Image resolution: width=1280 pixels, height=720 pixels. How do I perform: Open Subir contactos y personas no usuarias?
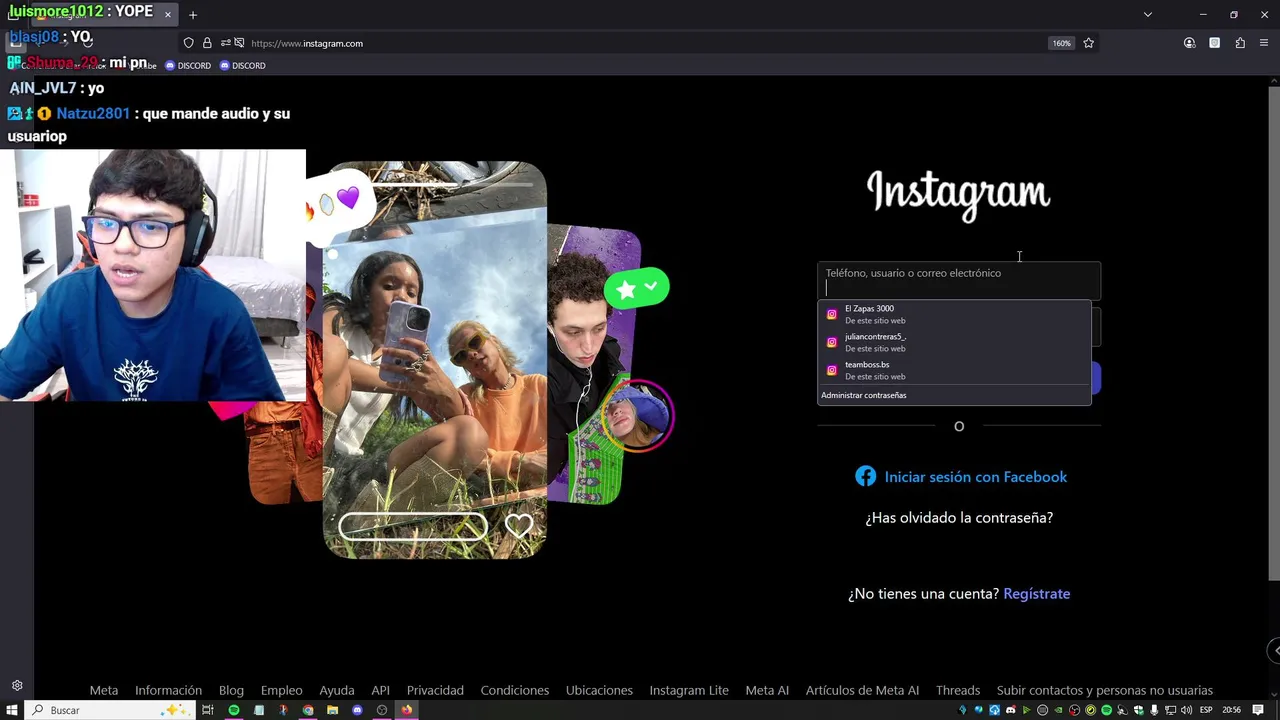tap(1105, 690)
